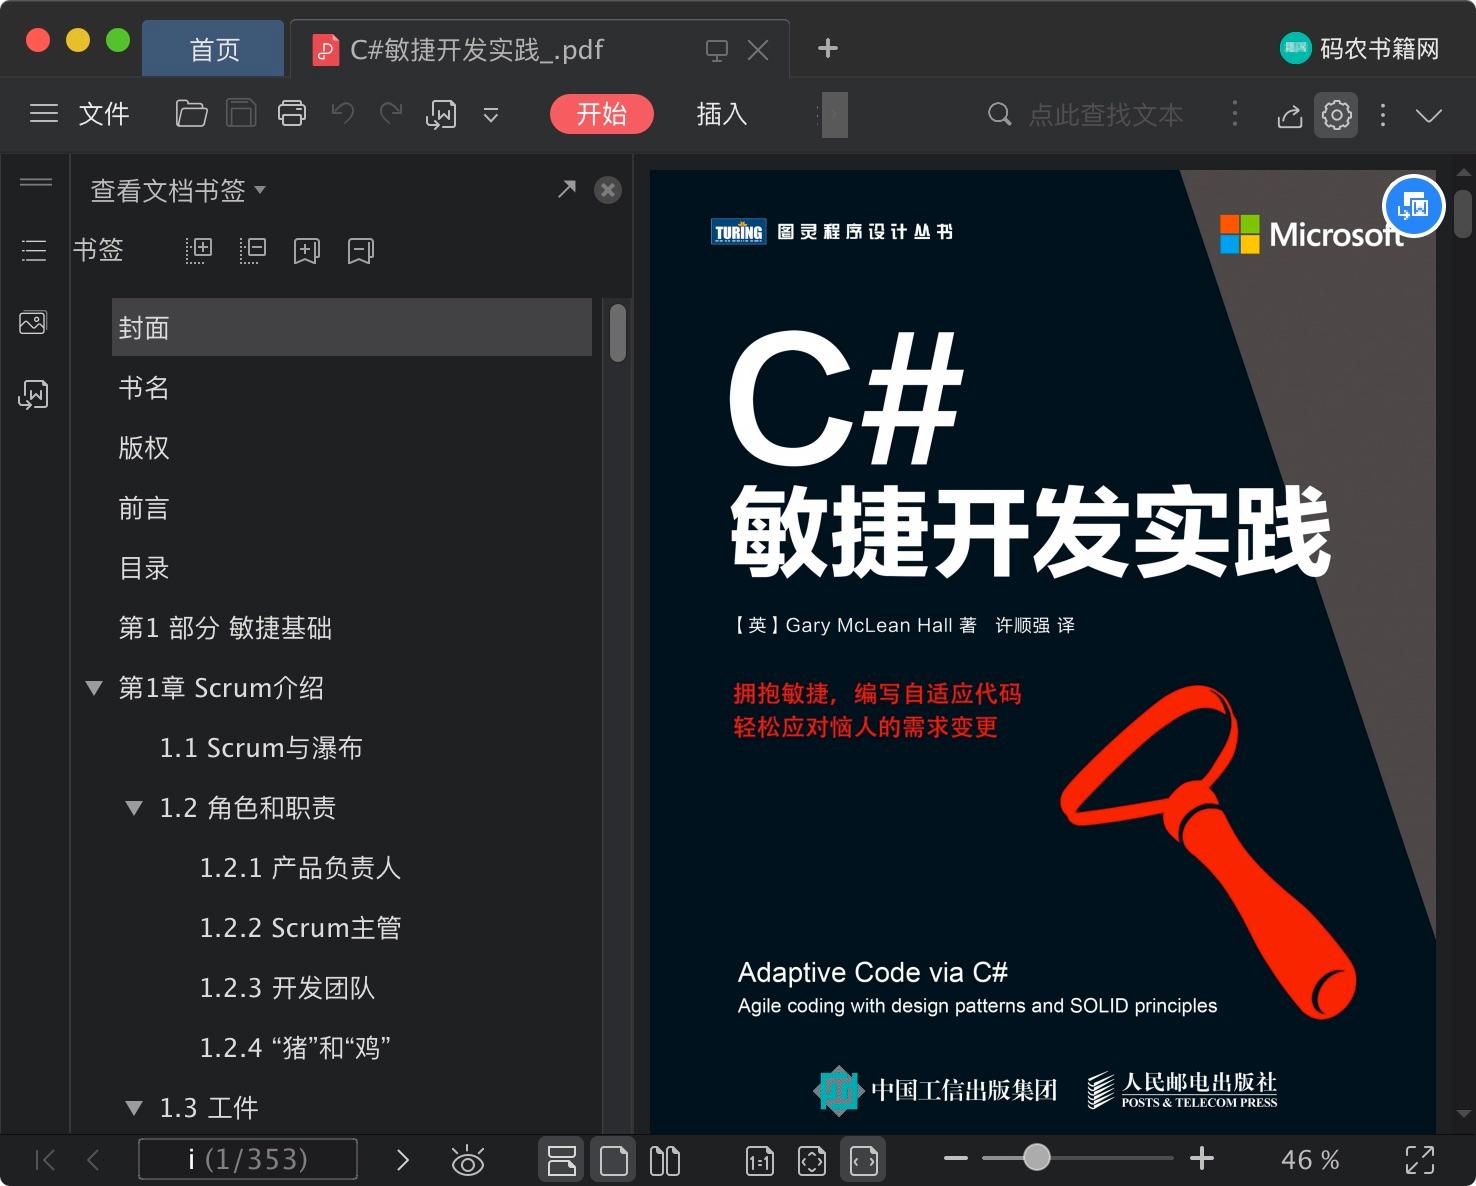The height and width of the screenshot is (1186, 1476).
Task: Select the 封面 bookmark
Action: pyautogui.click(x=352, y=327)
